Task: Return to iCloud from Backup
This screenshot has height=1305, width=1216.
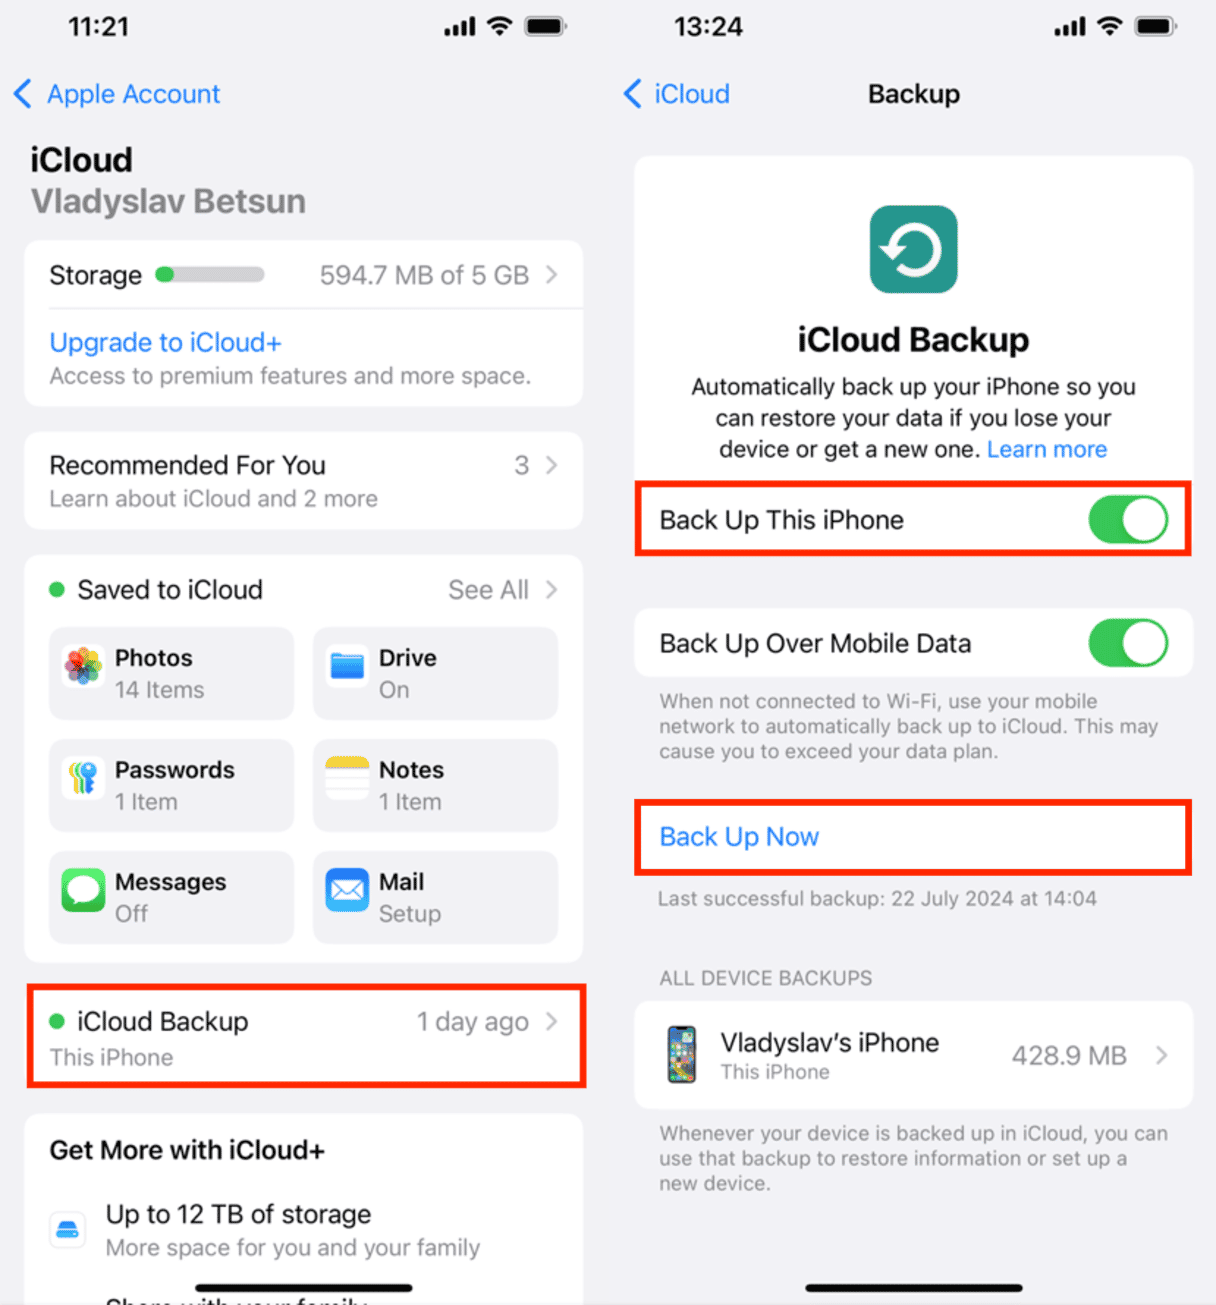Action: pyautogui.click(x=677, y=94)
